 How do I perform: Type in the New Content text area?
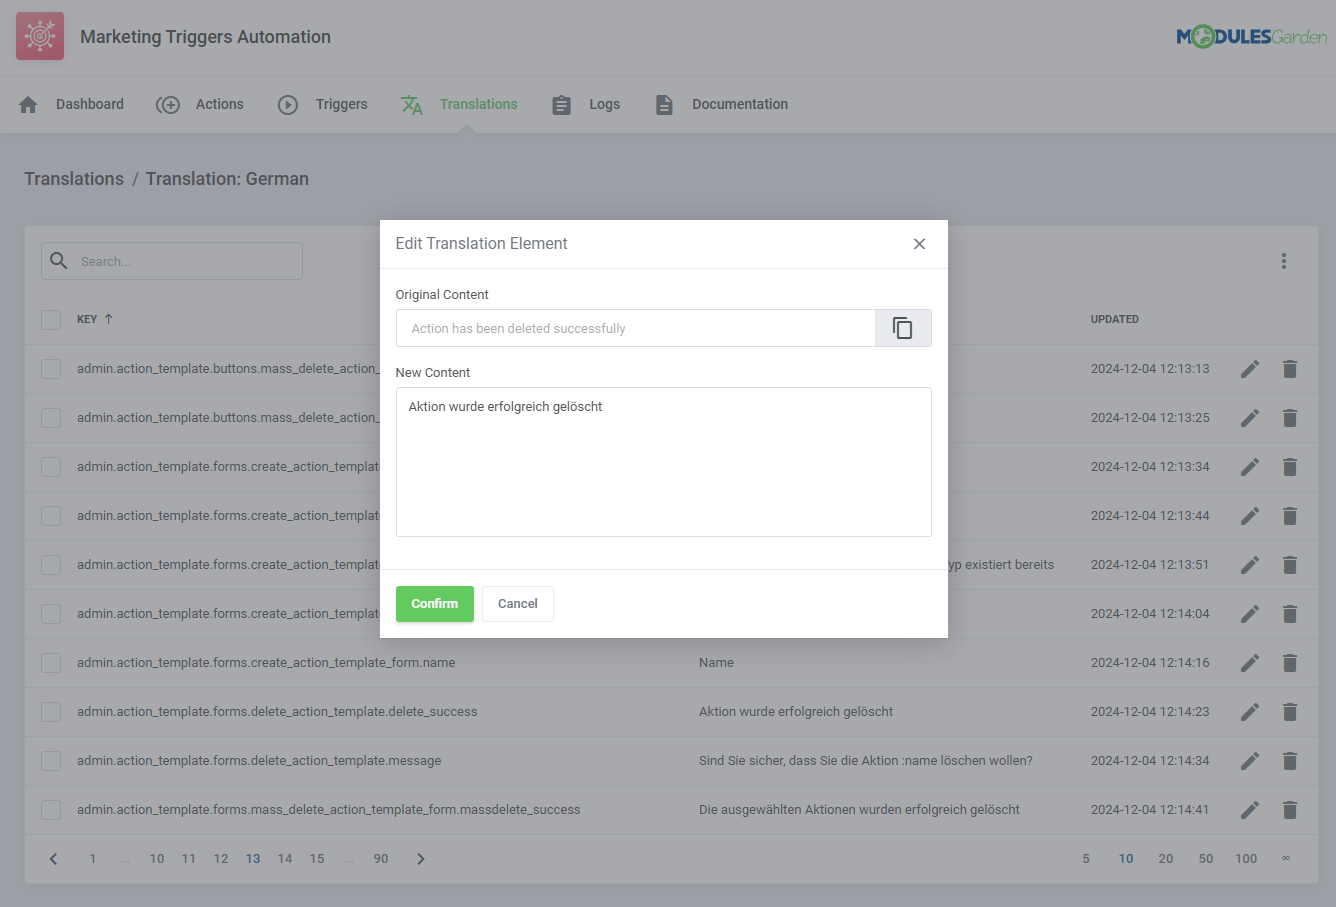(x=663, y=462)
